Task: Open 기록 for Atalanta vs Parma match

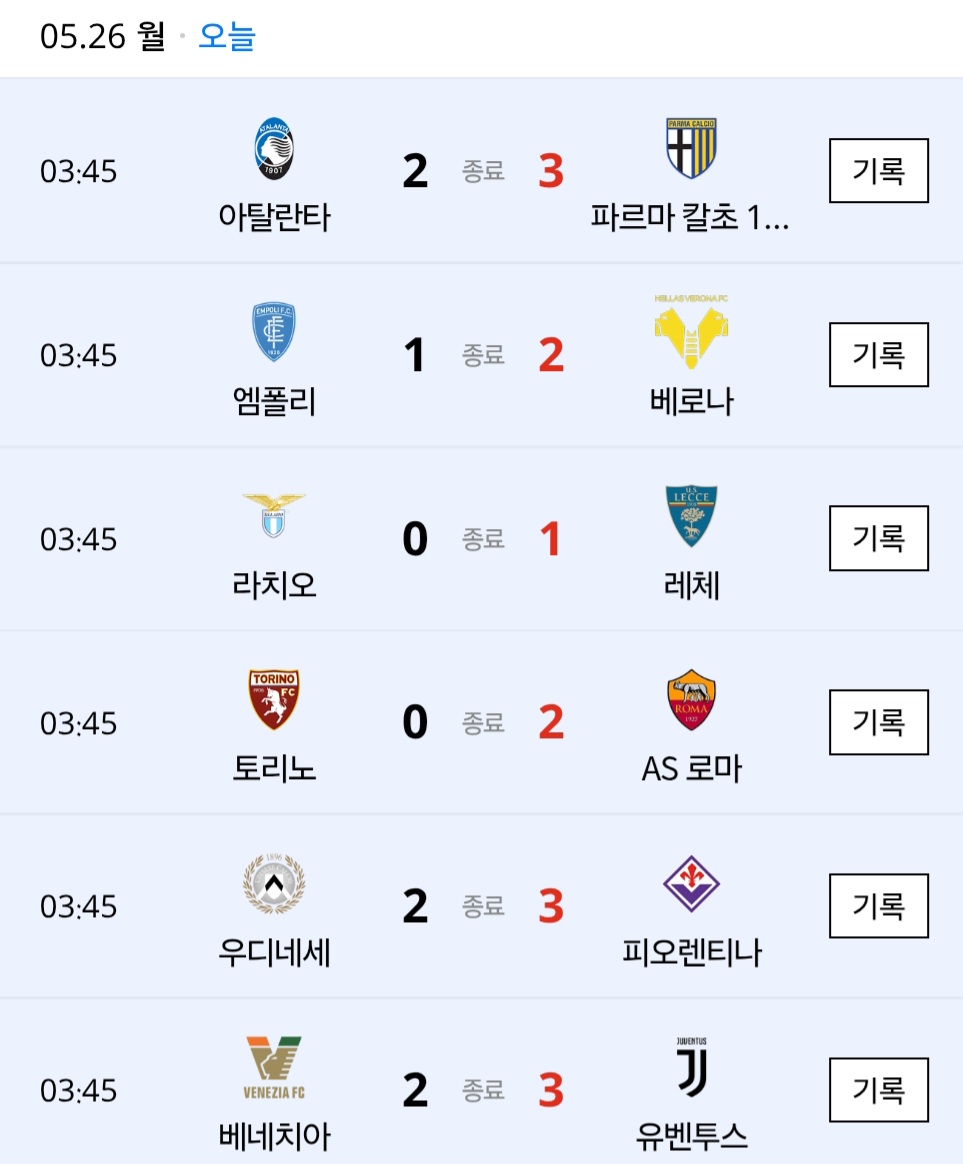Action: [878, 171]
